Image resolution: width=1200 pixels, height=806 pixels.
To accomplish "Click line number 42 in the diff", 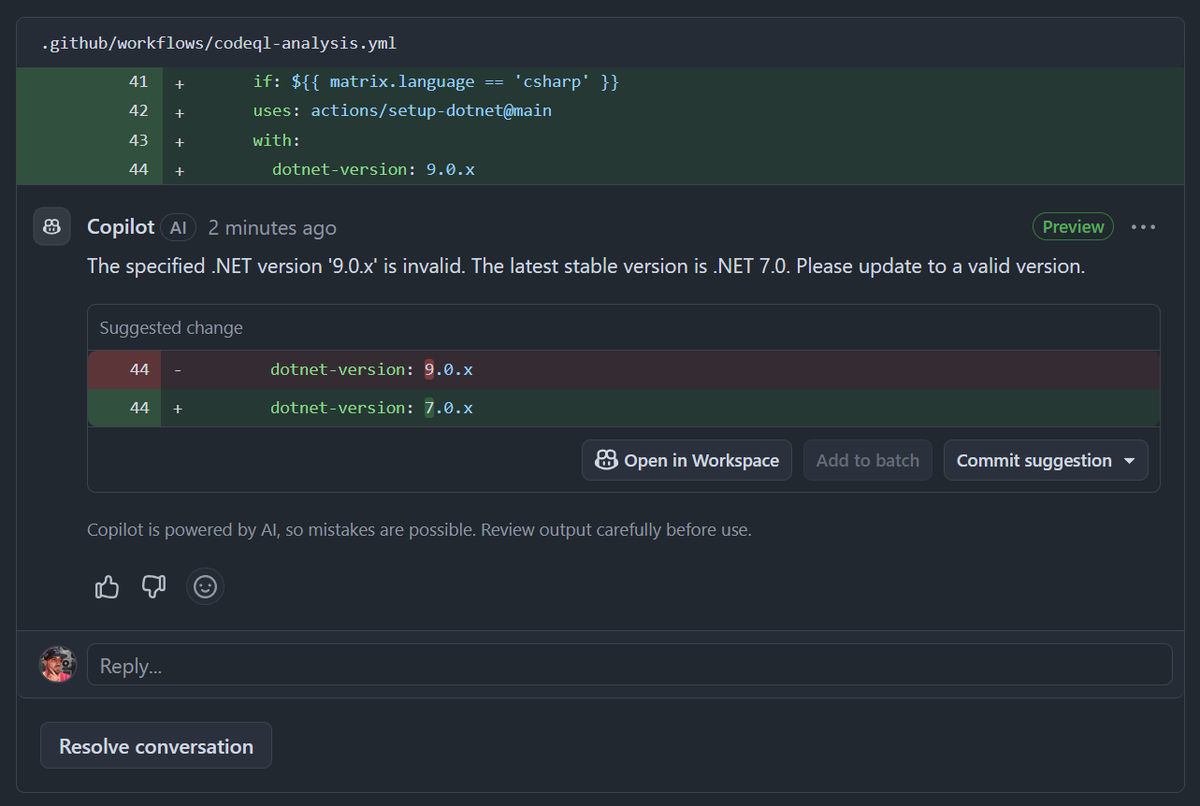I will 139,111.
